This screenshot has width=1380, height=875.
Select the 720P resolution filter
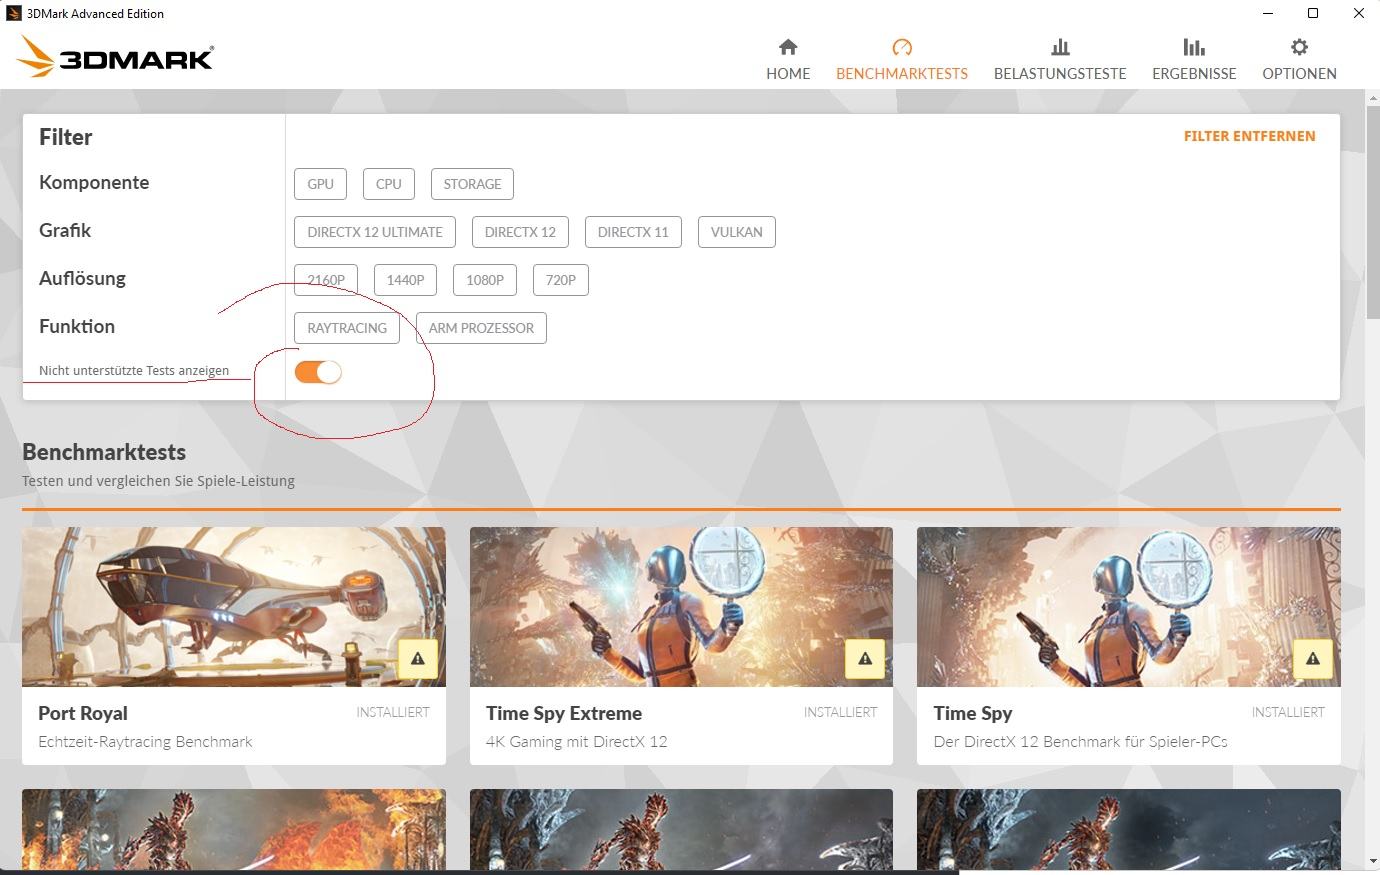click(561, 280)
